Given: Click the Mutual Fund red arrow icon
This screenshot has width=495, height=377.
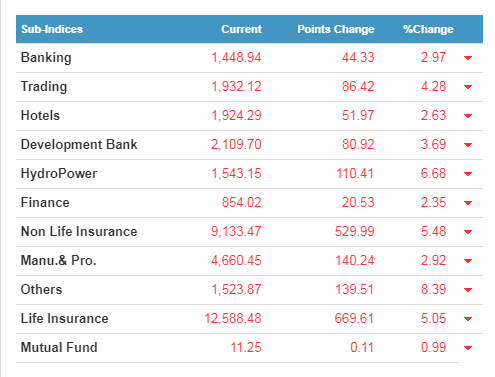Looking at the screenshot, I should [x=468, y=348].
